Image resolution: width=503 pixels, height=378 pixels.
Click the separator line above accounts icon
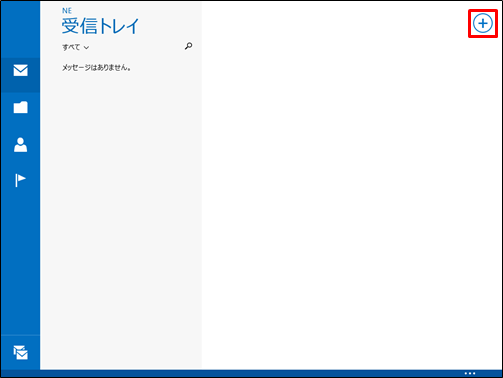pyautogui.click(x=20, y=335)
